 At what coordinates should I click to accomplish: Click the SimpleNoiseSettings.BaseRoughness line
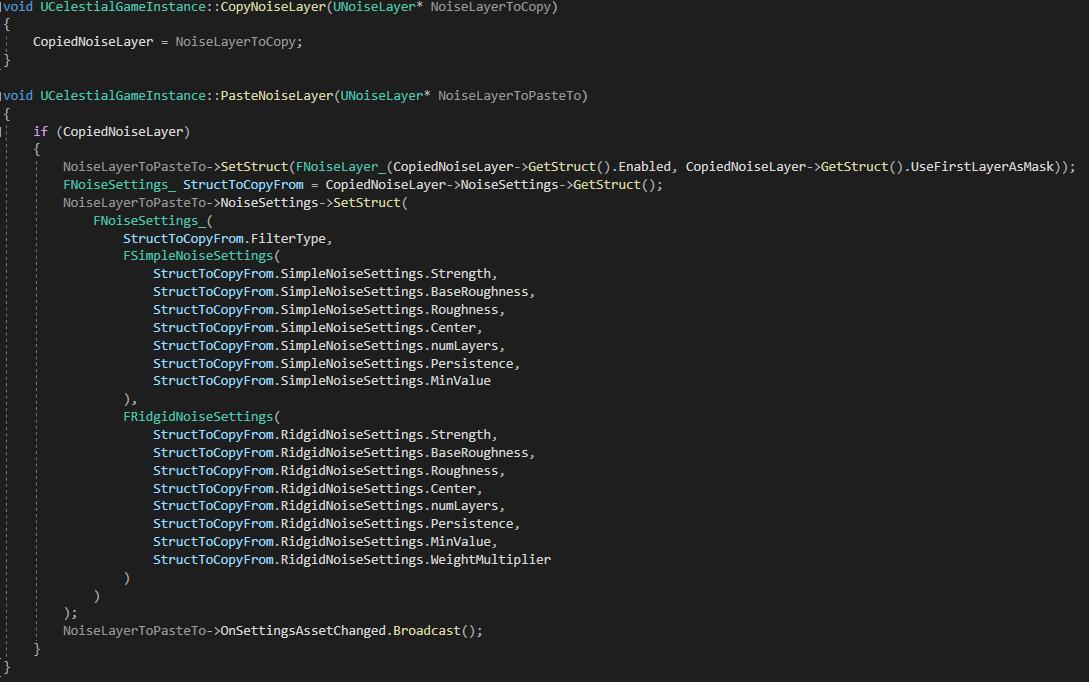tap(344, 292)
